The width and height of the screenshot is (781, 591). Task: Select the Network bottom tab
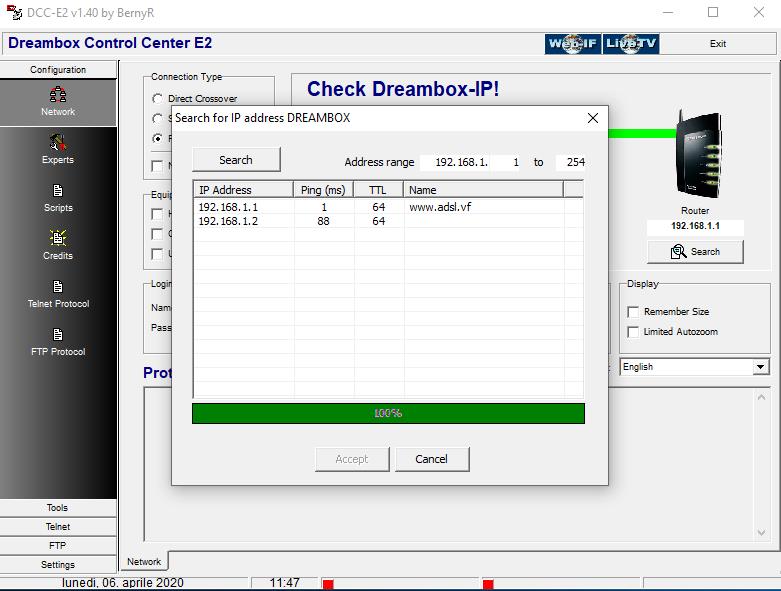(x=144, y=562)
